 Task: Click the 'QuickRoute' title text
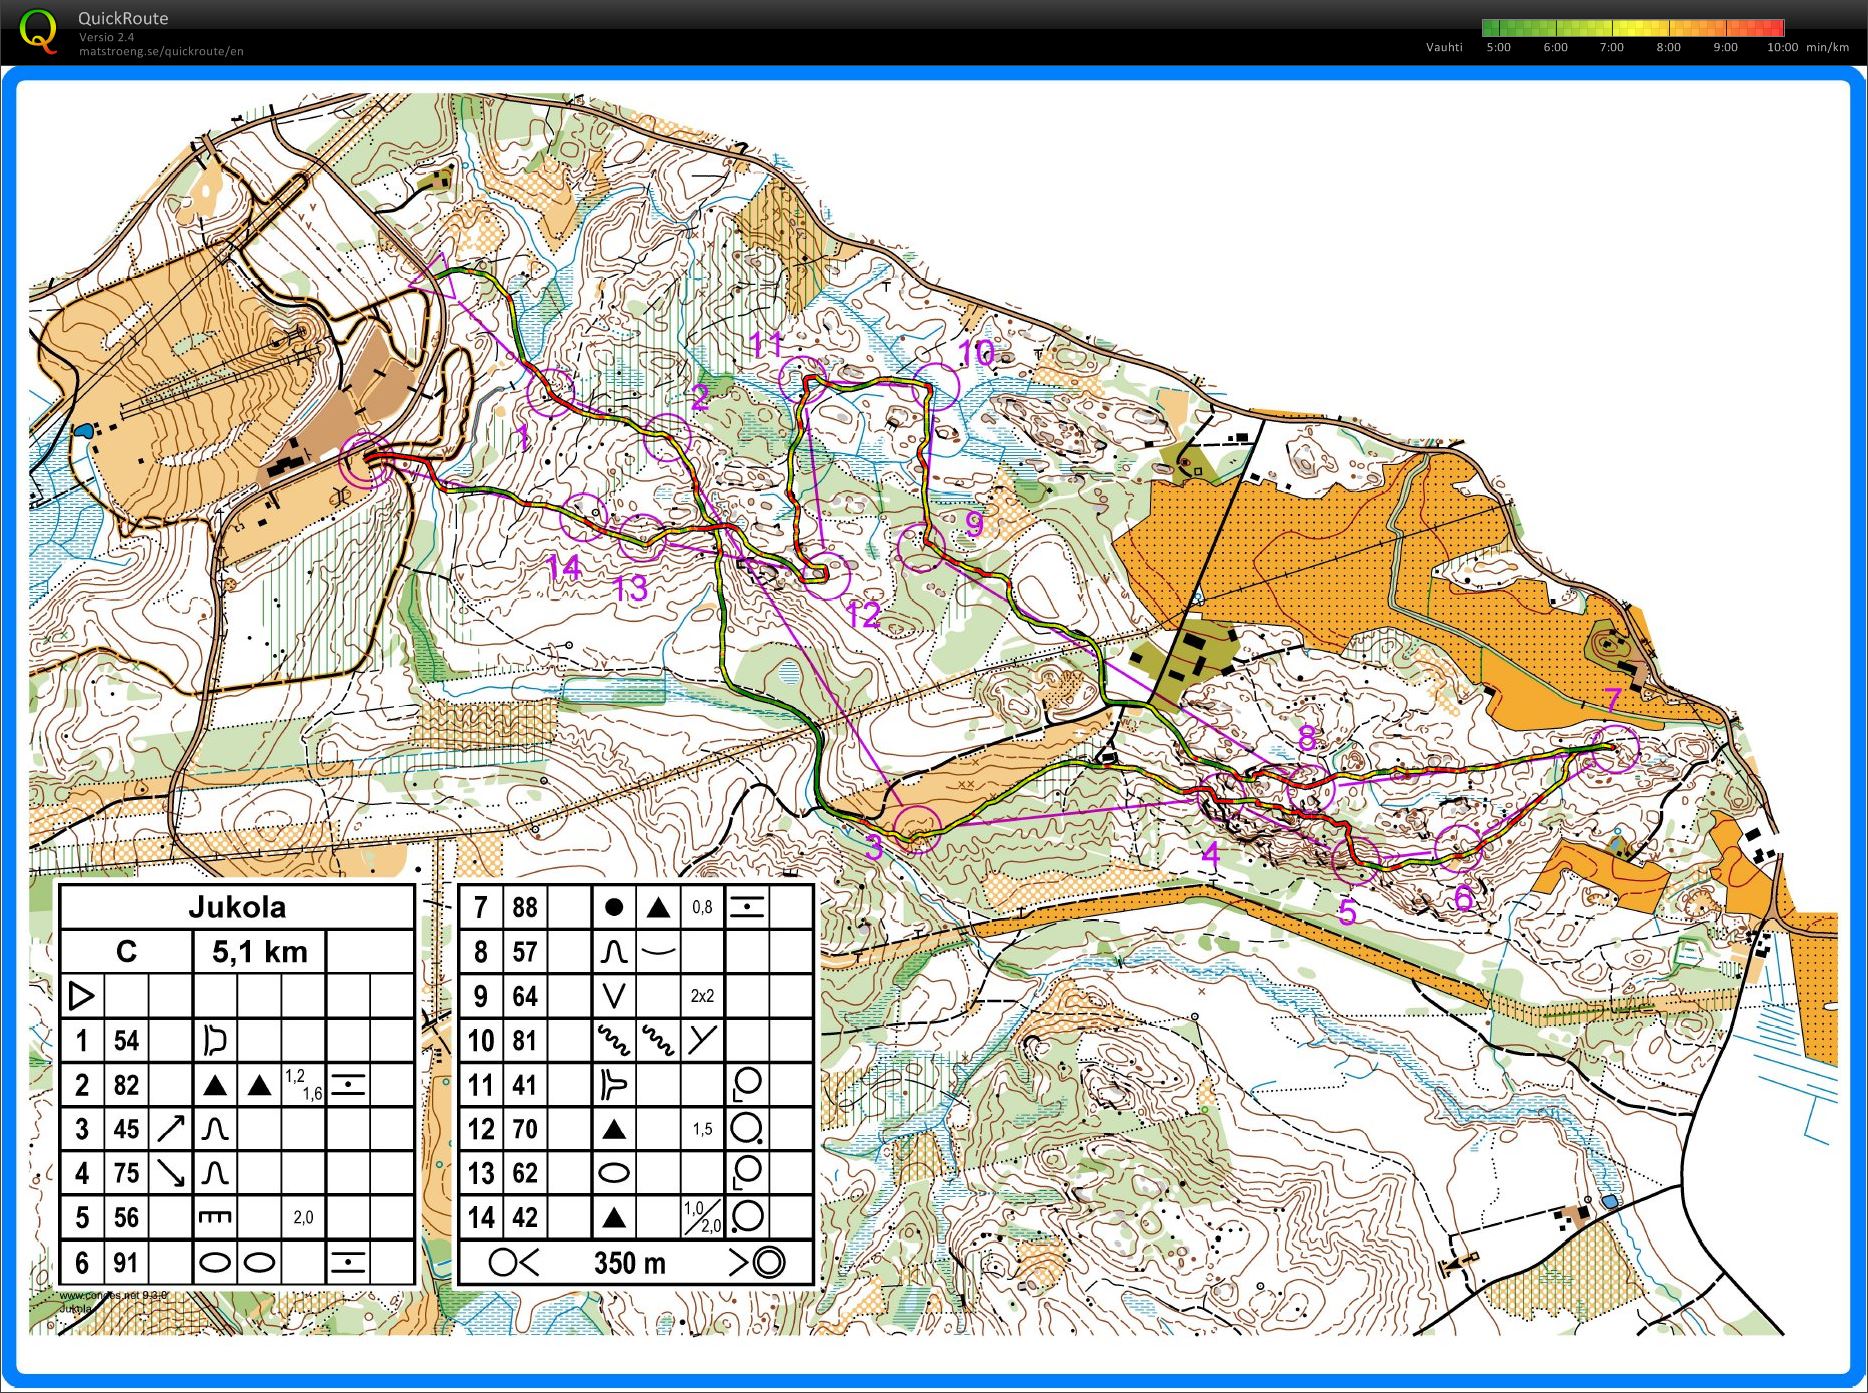point(123,18)
